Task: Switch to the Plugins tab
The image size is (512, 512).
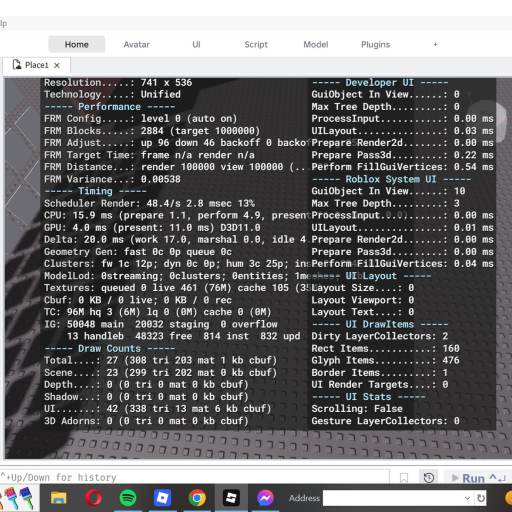Action: (x=375, y=44)
